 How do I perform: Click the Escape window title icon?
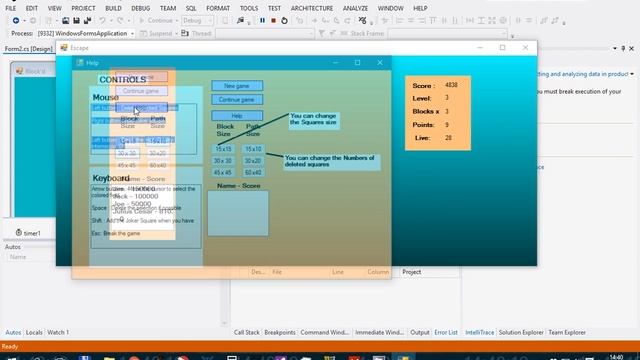64,48
